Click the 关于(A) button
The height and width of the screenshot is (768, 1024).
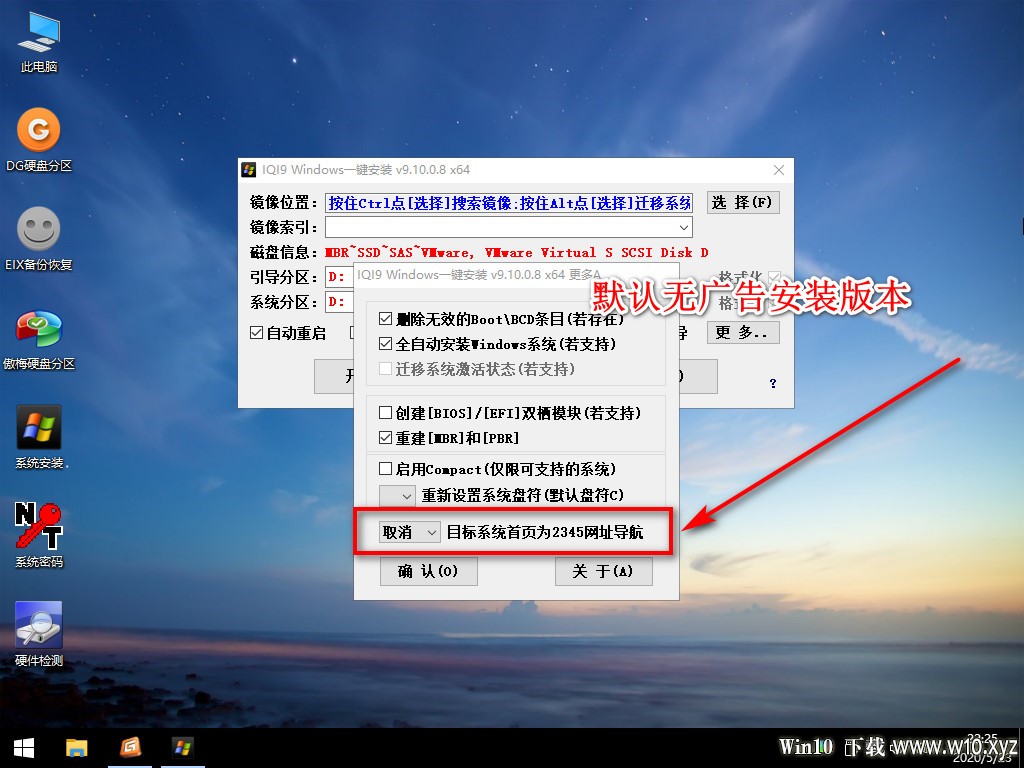pos(603,571)
